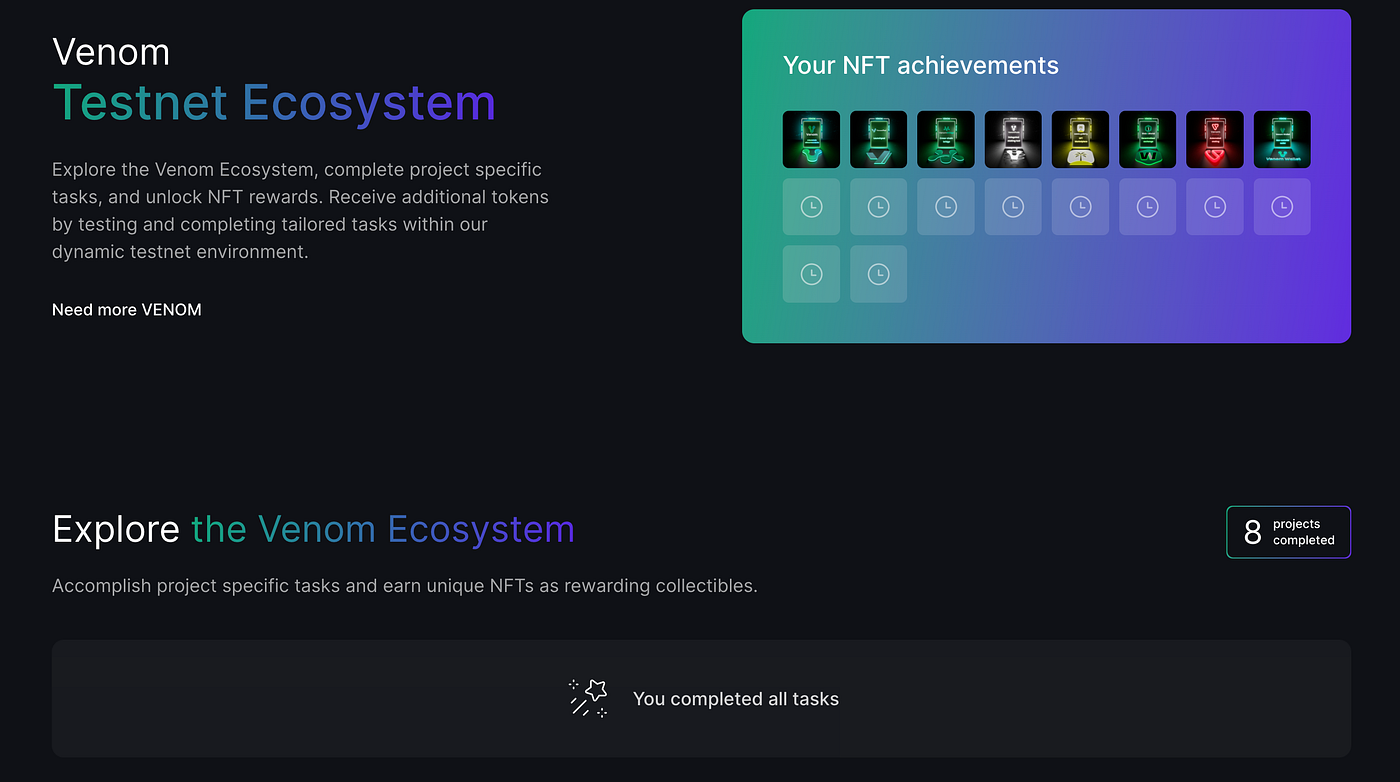This screenshot has height=782, width=1400.
Task: Open the teal Venom Wallet NFT
Action: point(1282,139)
